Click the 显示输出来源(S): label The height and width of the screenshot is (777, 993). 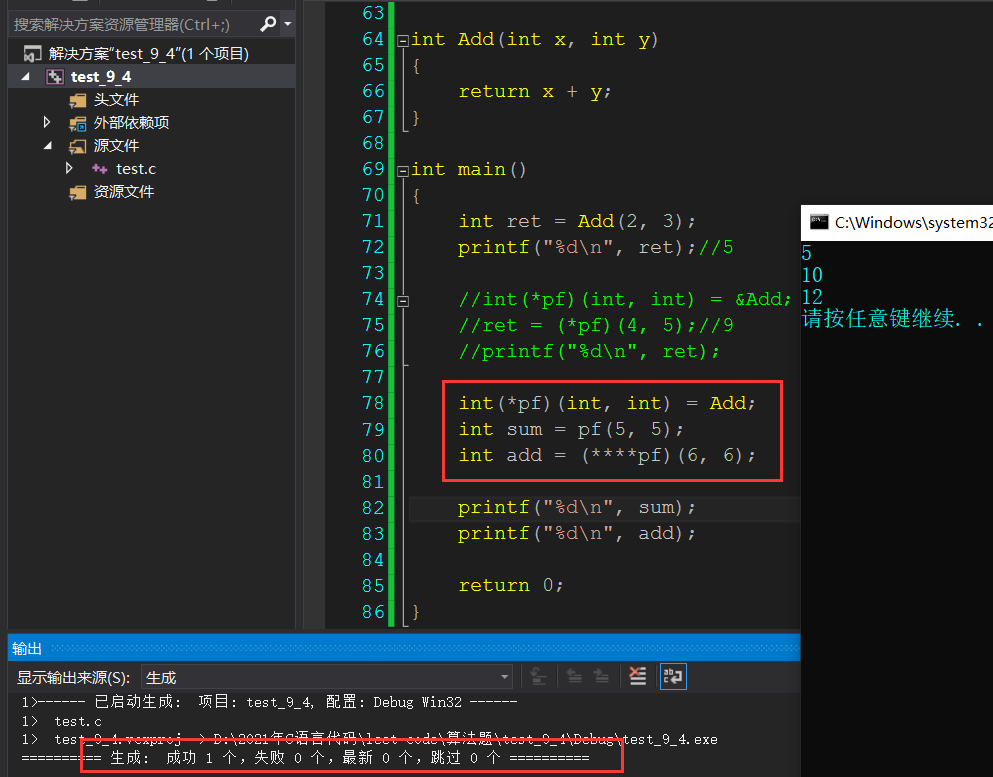pos(73,678)
